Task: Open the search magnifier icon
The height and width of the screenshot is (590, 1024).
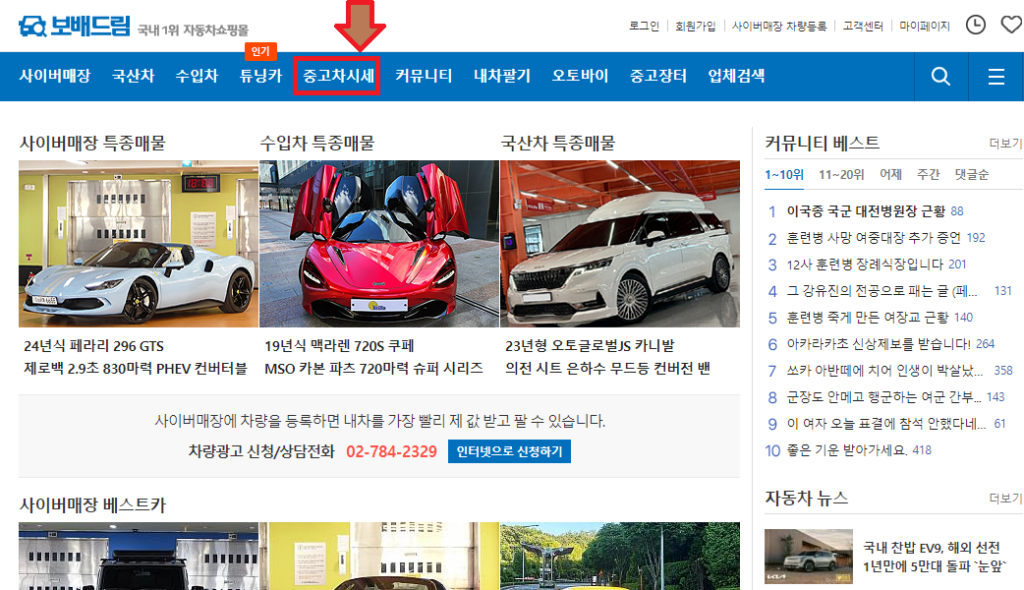Action: tap(941, 76)
